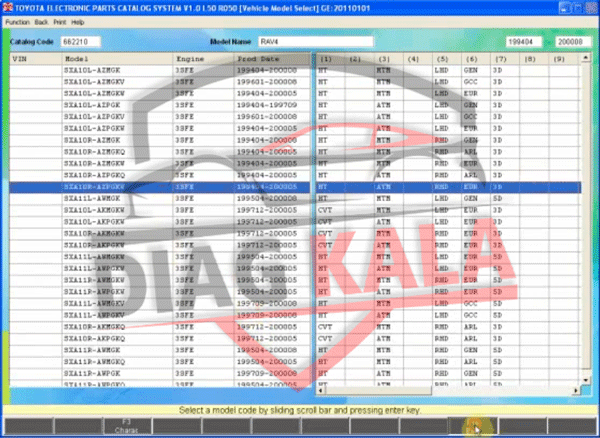Image resolution: width=600 pixels, height=438 pixels.
Task: Select model row SXA10L-AZPGKV
Action: click(295, 117)
